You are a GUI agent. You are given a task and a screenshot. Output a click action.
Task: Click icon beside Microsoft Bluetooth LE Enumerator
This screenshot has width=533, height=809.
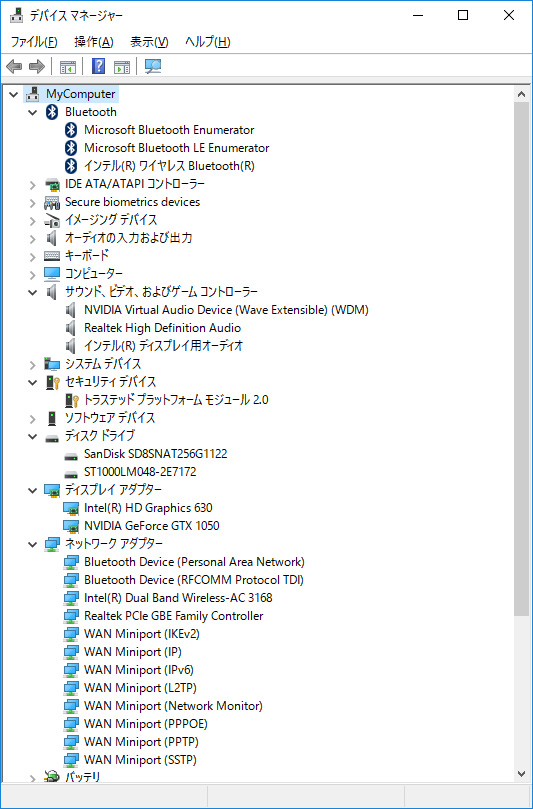pyautogui.click(x=71, y=148)
